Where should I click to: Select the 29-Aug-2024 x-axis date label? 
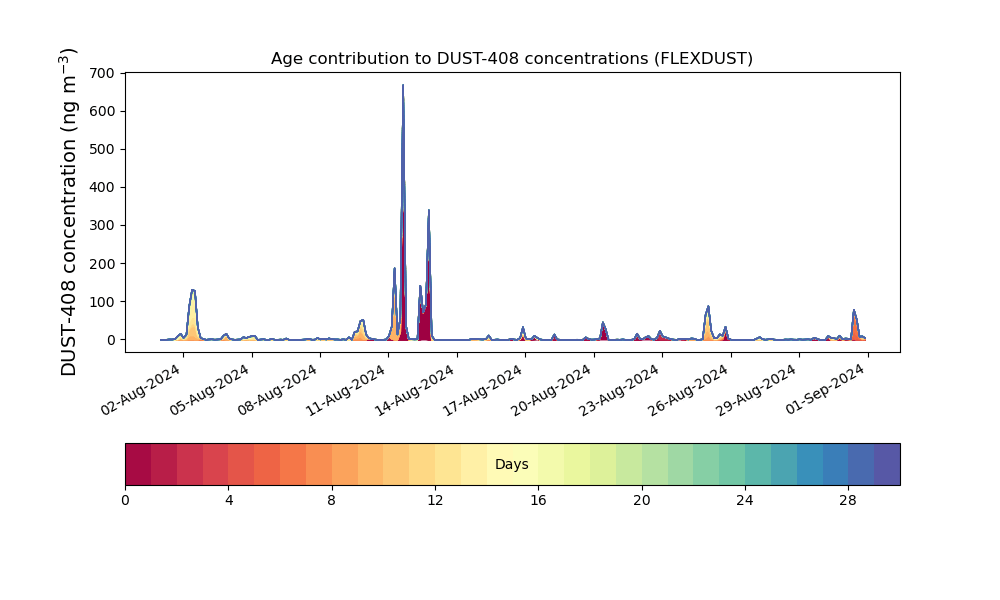(x=756, y=390)
